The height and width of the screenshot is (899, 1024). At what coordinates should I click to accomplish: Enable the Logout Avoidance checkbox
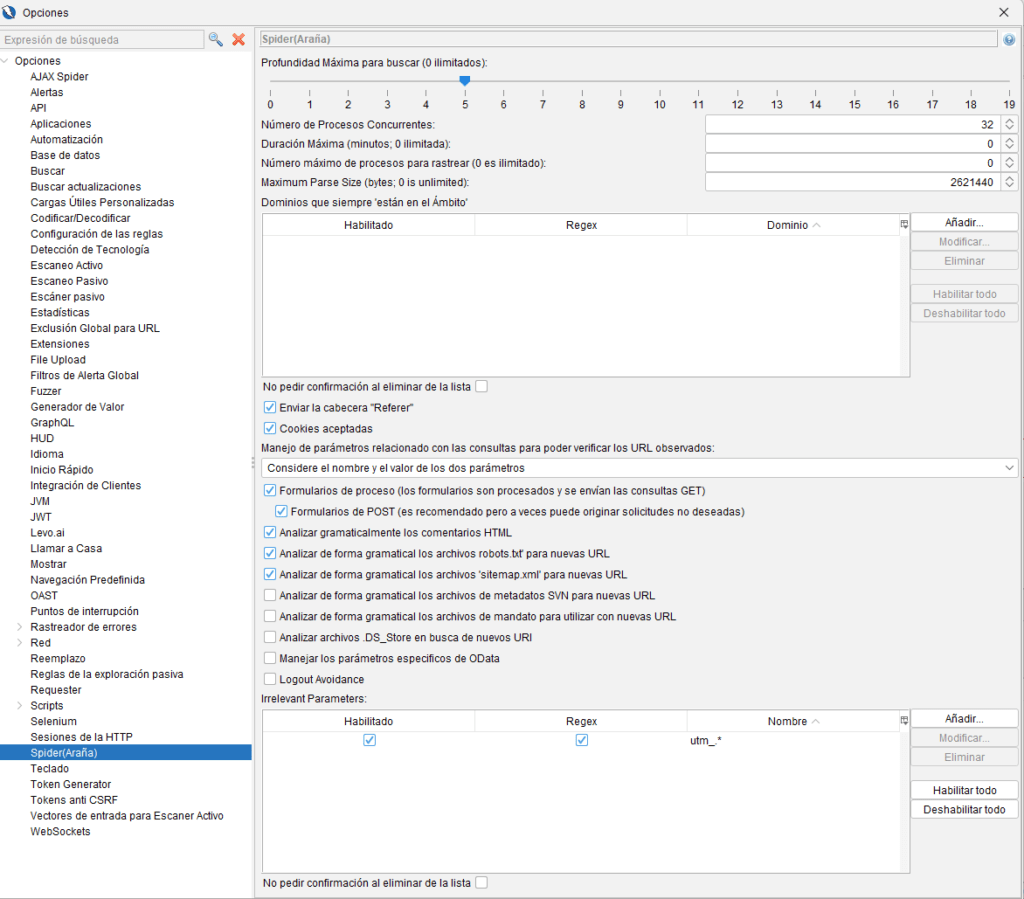tap(270, 680)
